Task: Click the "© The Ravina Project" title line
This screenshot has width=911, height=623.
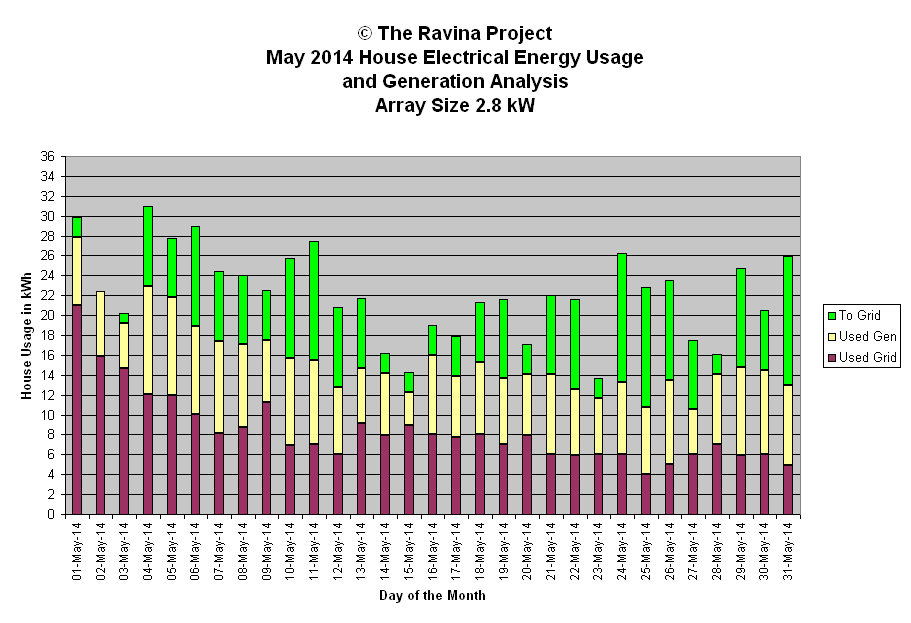Action: (x=455, y=34)
